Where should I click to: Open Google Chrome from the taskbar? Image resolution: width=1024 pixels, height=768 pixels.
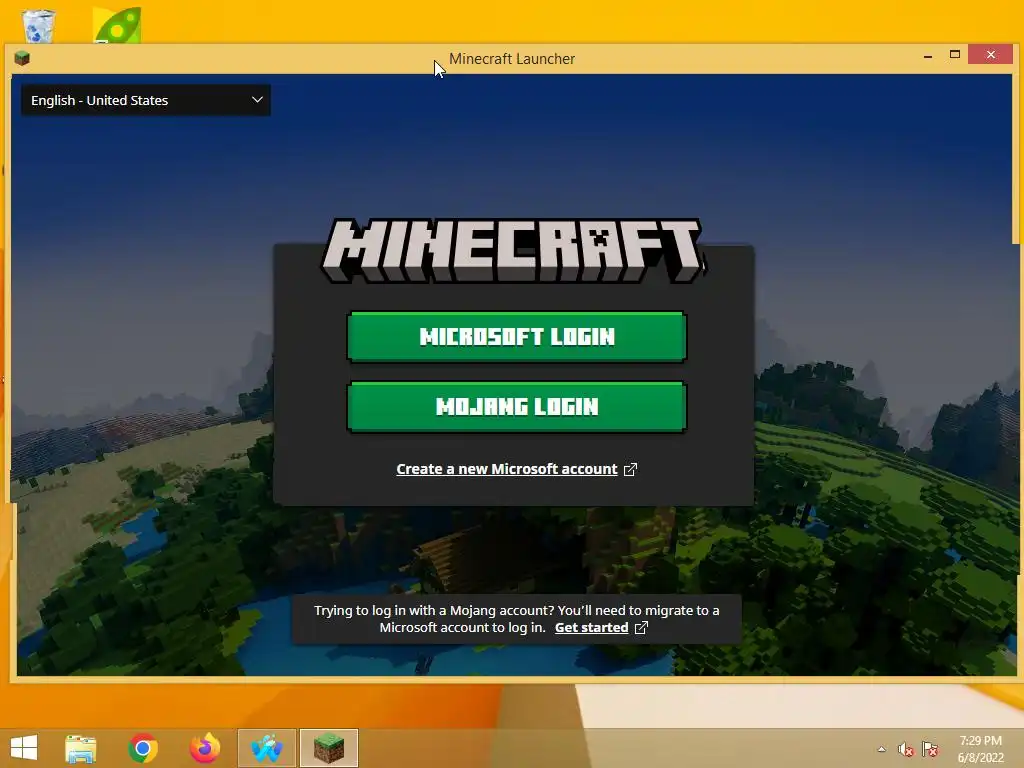point(142,748)
